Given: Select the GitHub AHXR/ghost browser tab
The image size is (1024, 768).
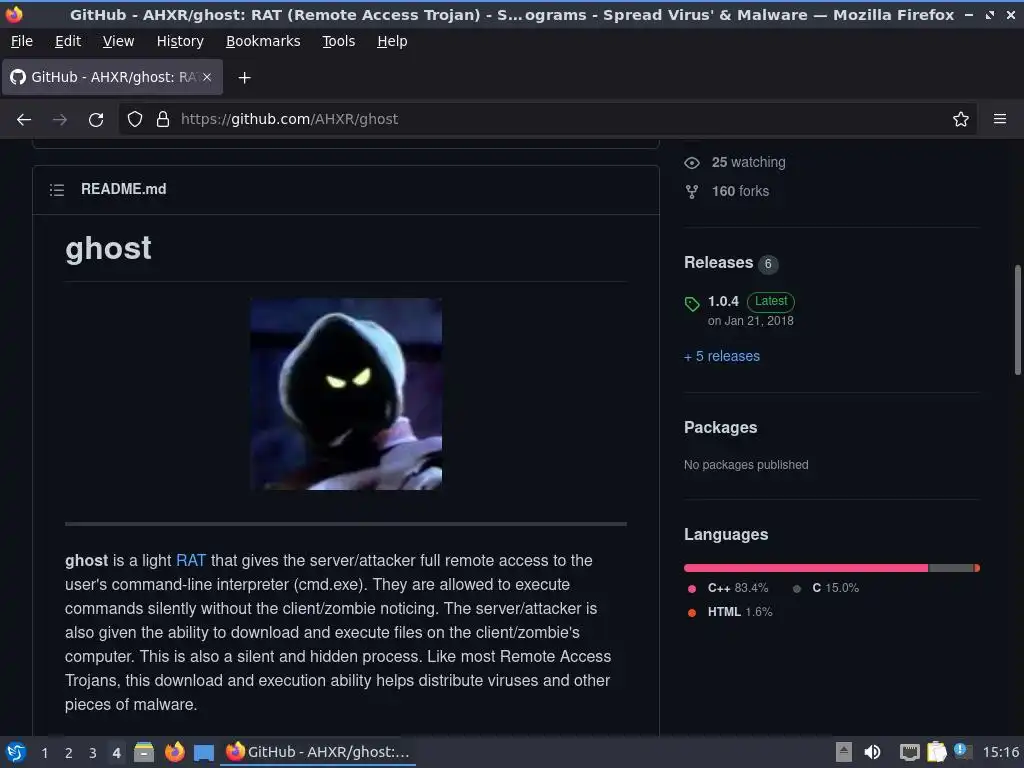Looking at the screenshot, I should pos(112,77).
